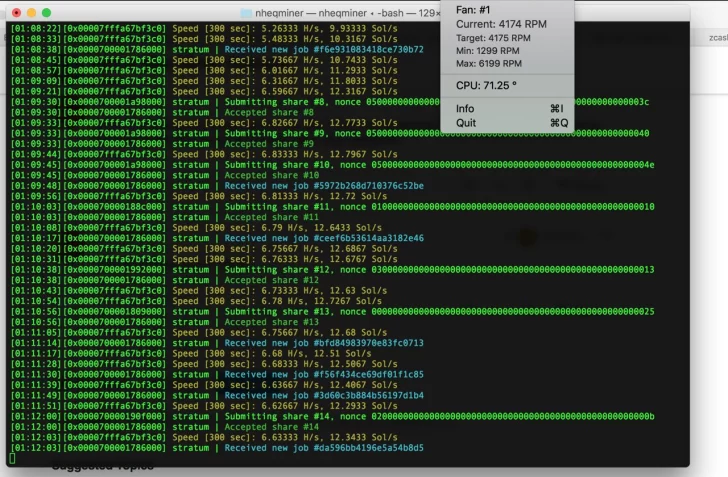Click the value 12.6433 Sol/s
This screenshot has width=728, height=477.
tap(348, 228)
